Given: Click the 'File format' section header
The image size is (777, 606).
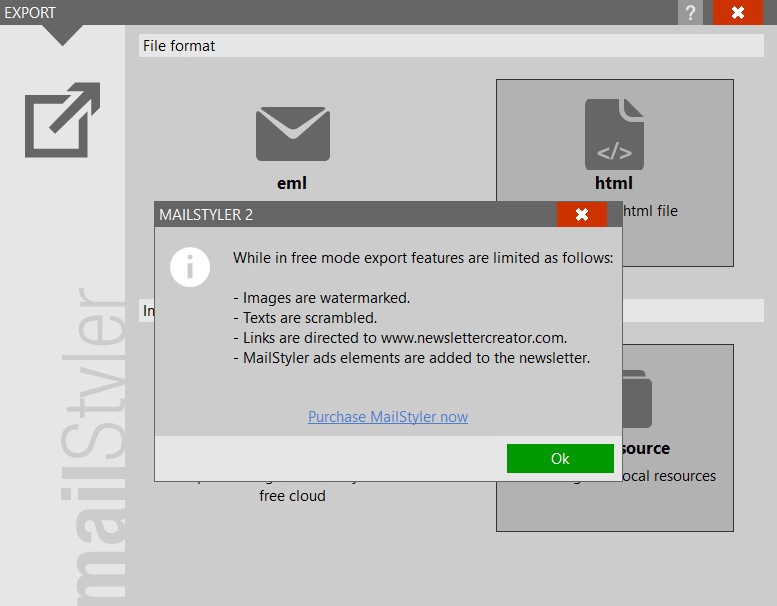Looking at the screenshot, I should tap(451, 46).
